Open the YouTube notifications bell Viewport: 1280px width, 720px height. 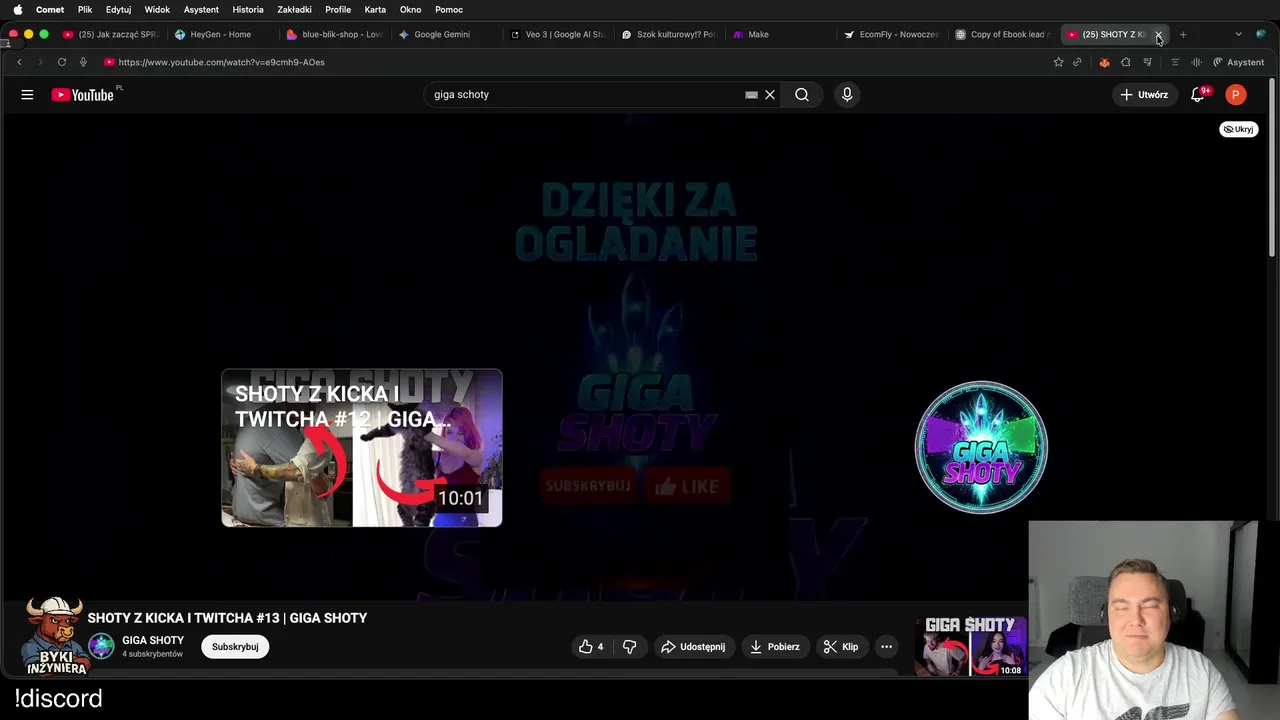click(x=1198, y=94)
